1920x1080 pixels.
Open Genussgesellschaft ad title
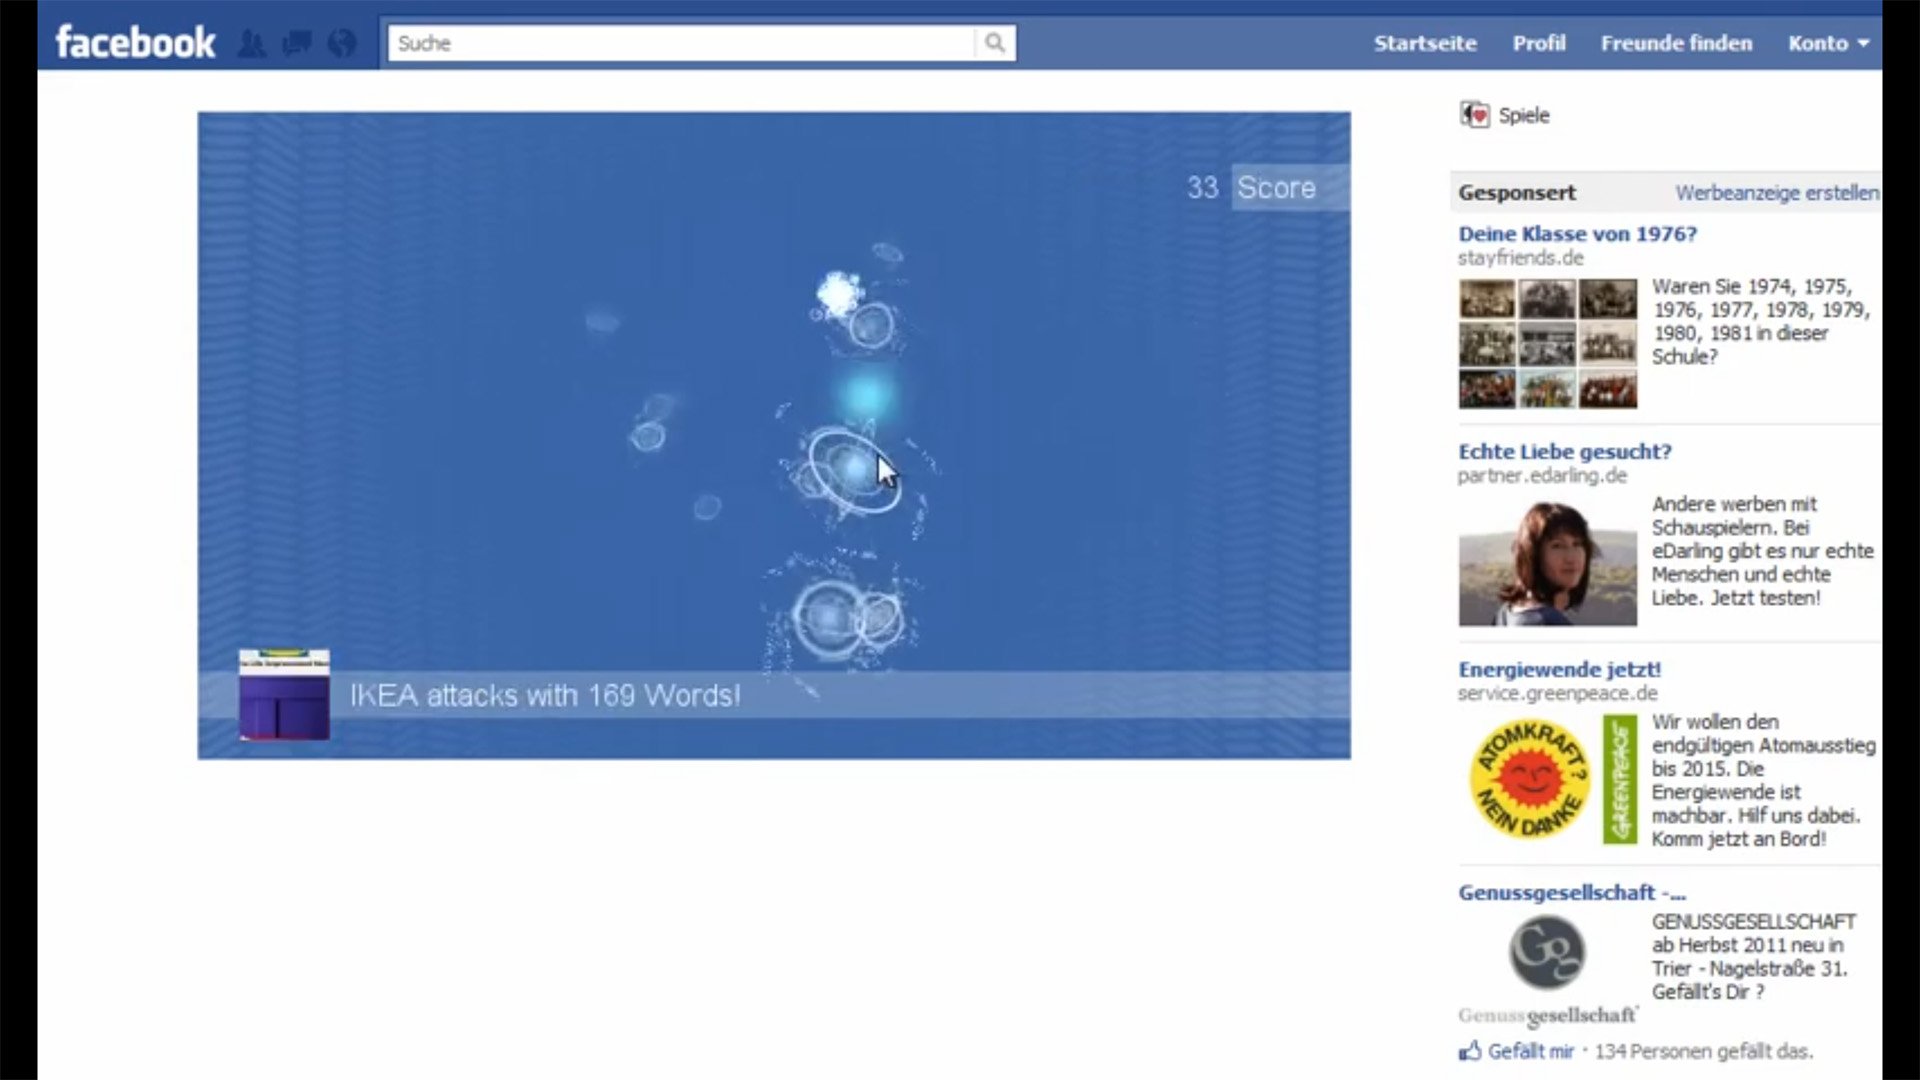pyautogui.click(x=1571, y=893)
